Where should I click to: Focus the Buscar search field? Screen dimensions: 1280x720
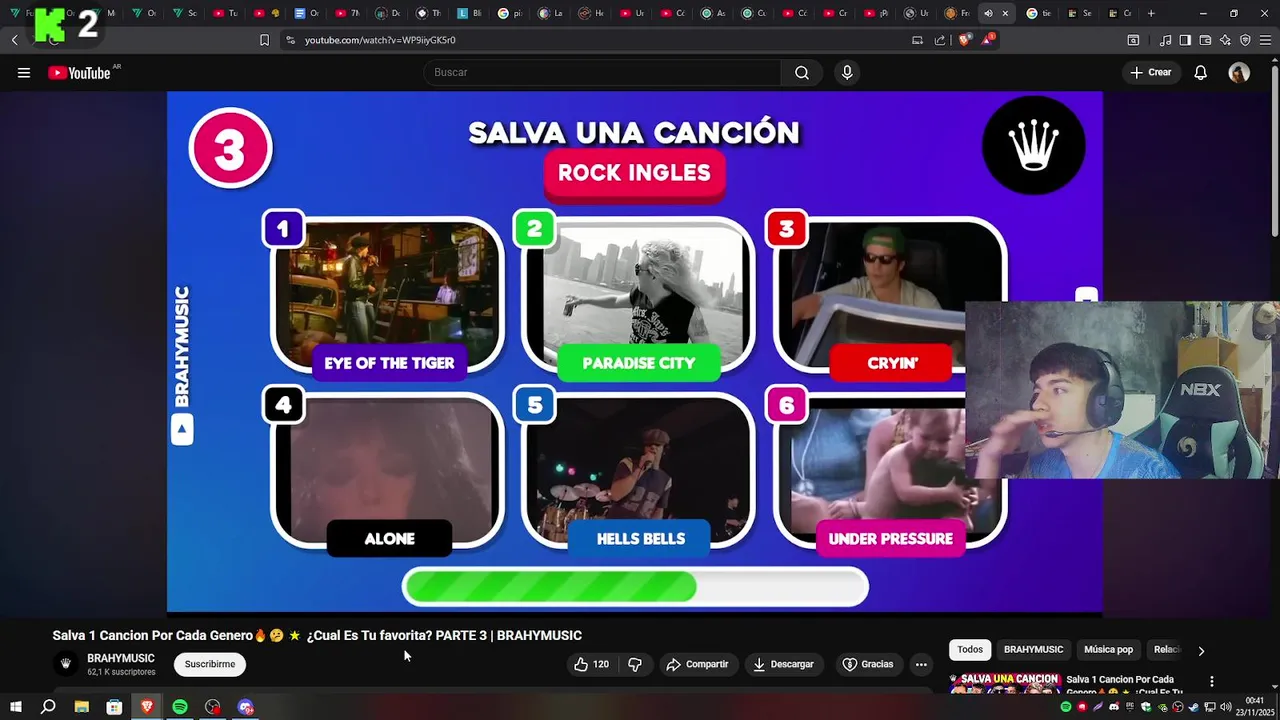[602, 72]
